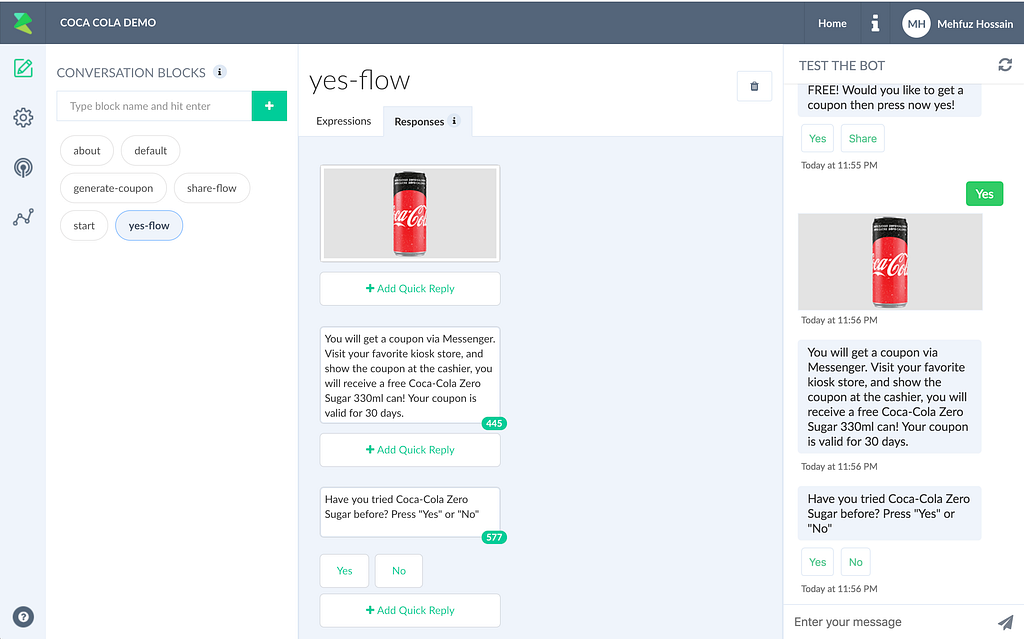
Task: Open the share-flow conversation block
Action: click(x=212, y=188)
